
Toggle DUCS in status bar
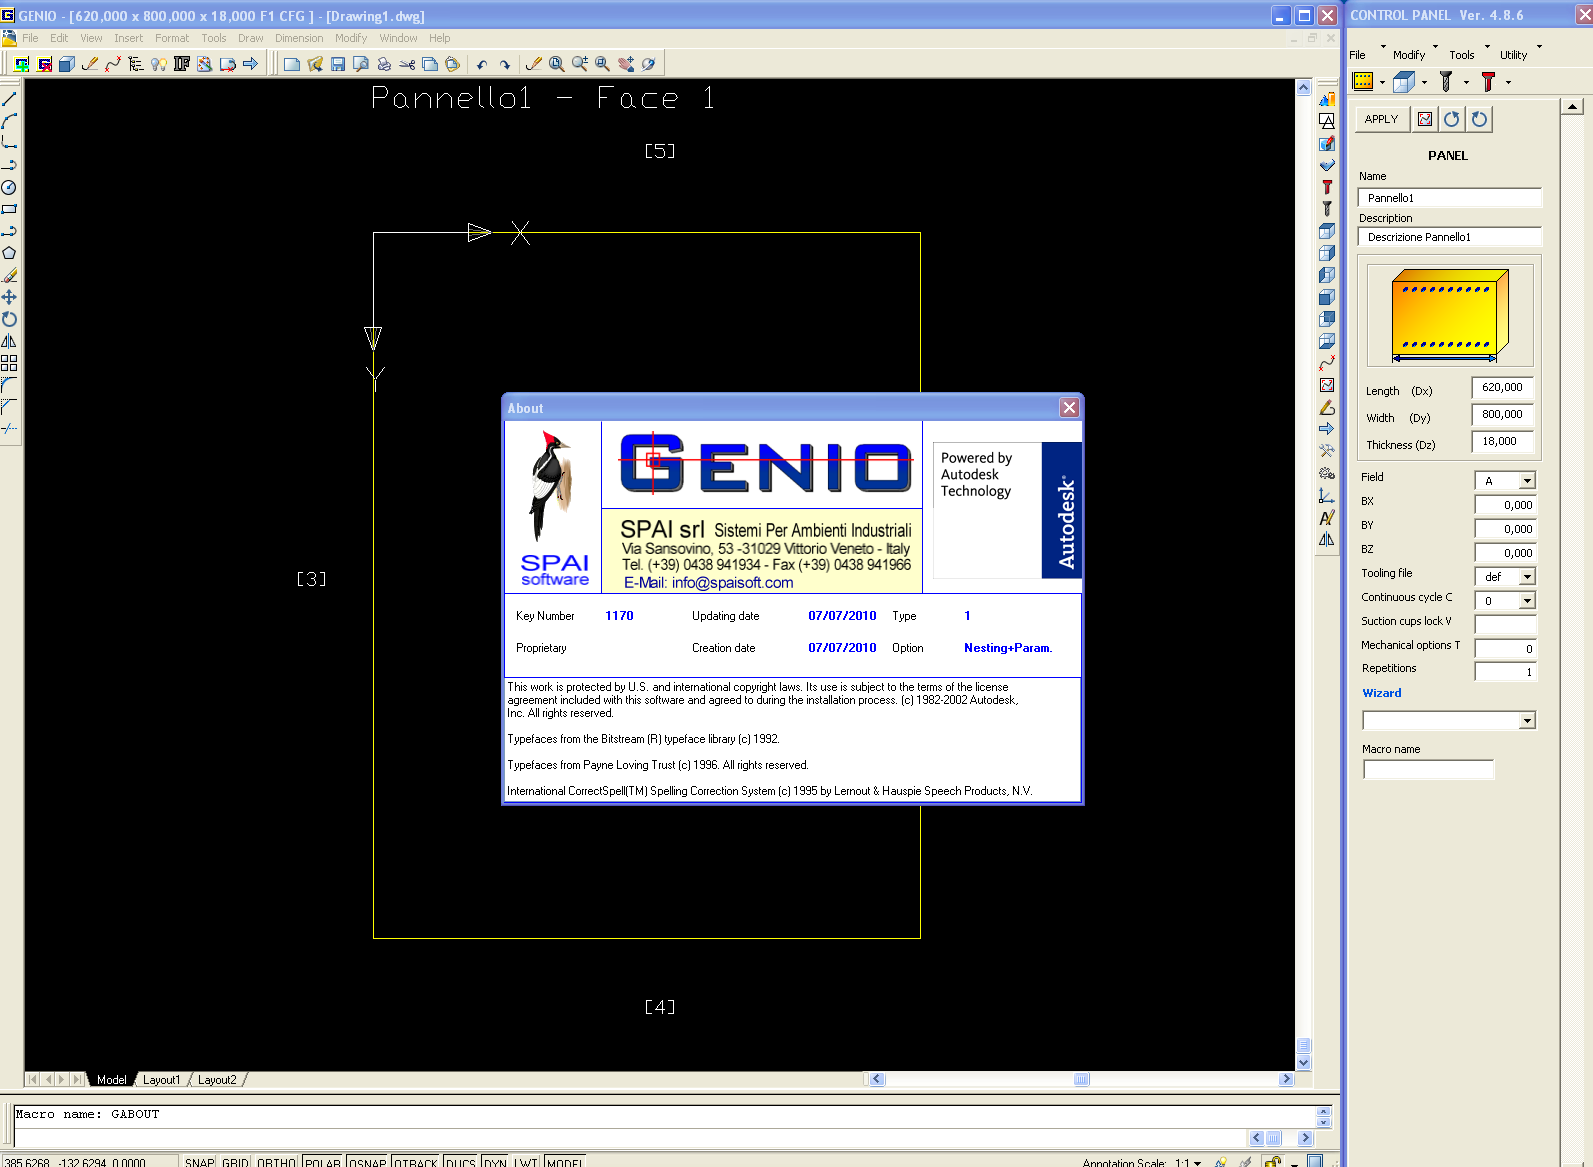point(460,1162)
